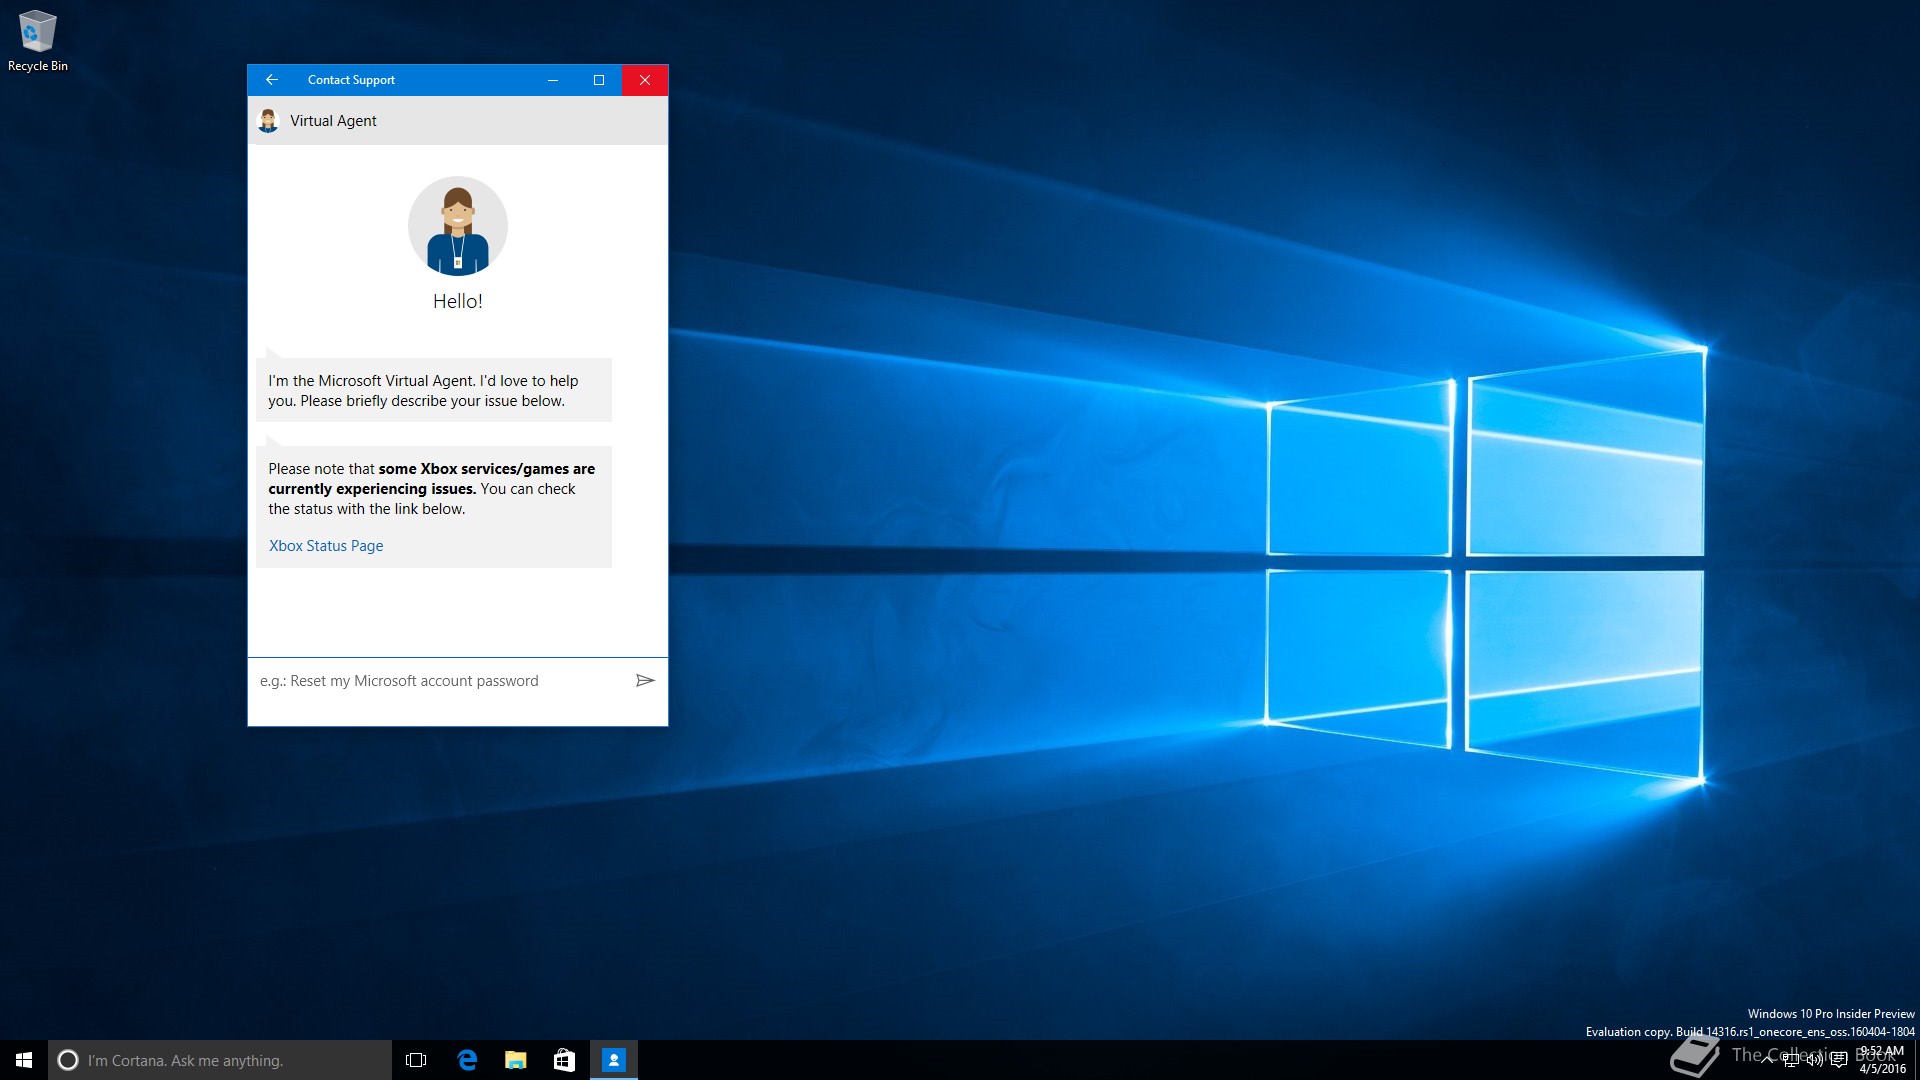Open network status tray icon

click(1790, 1060)
